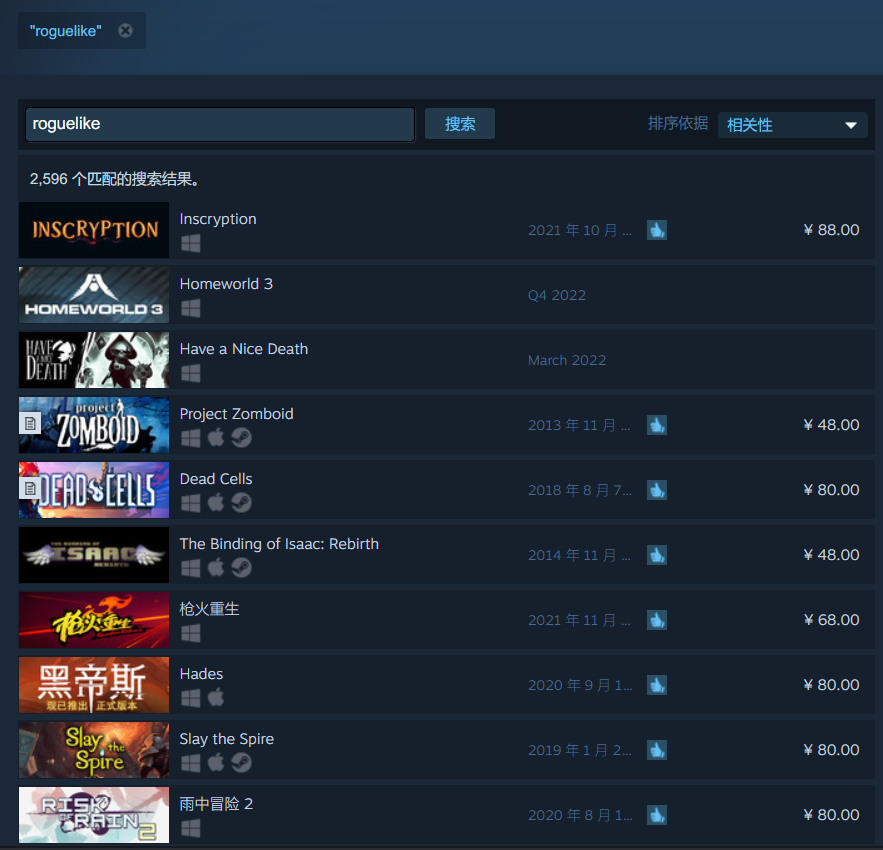The width and height of the screenshot is (883, 850).
Task: Click SteamOS icon under Dead Cells
Action: pos(241,503)
